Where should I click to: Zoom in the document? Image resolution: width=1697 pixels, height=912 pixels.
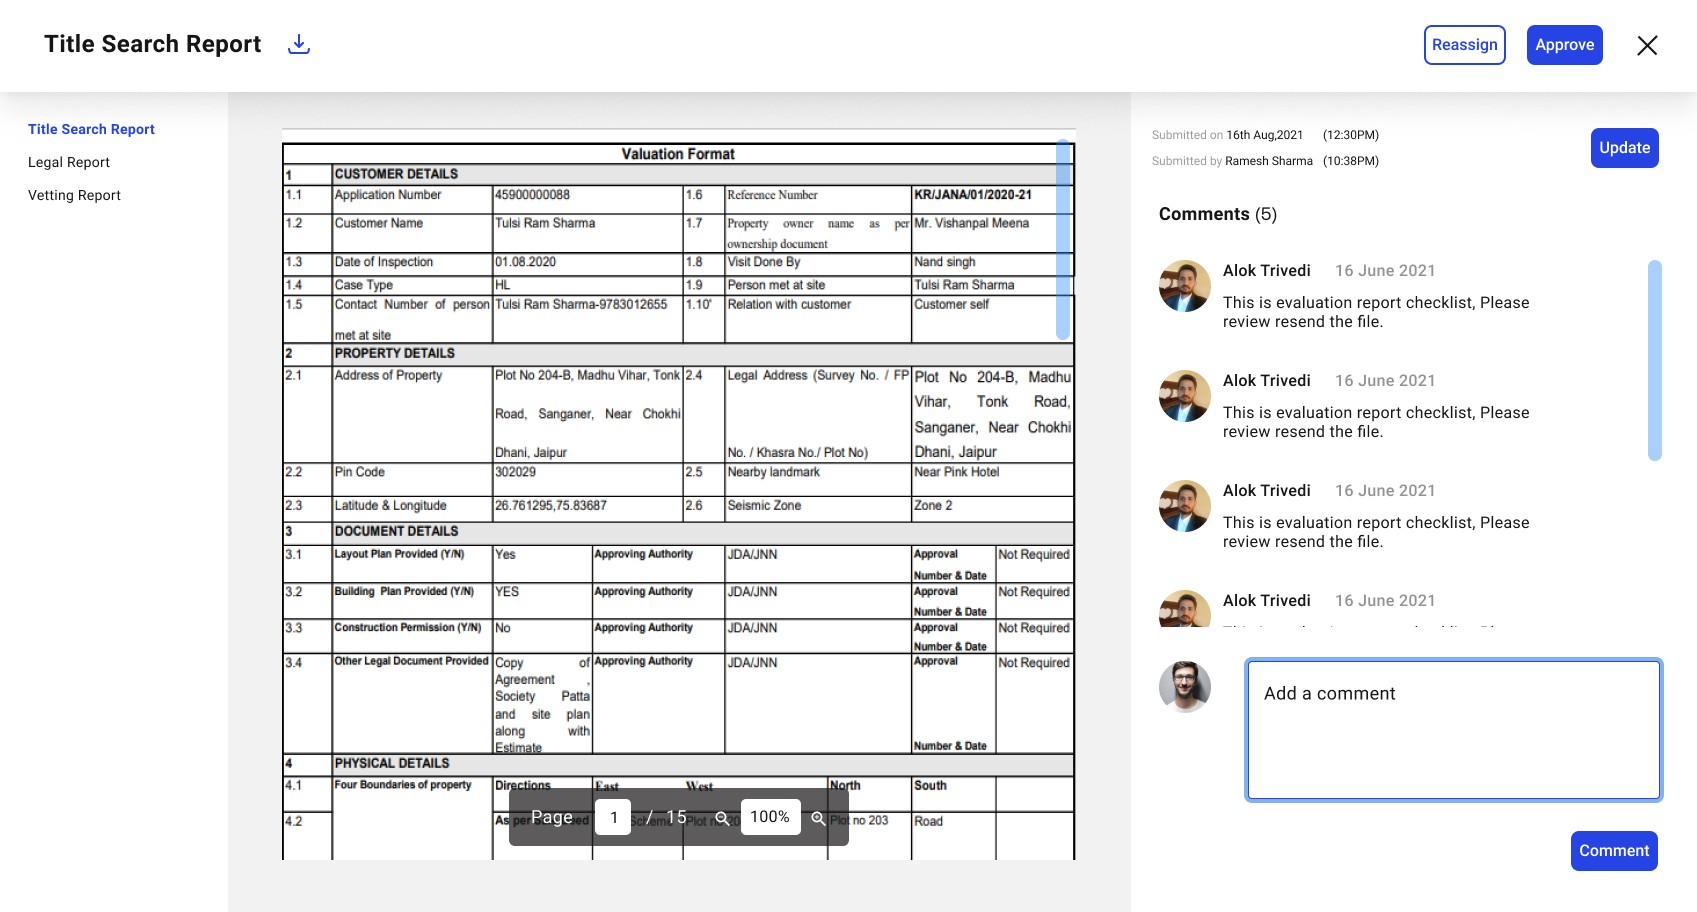pos(818,818)
